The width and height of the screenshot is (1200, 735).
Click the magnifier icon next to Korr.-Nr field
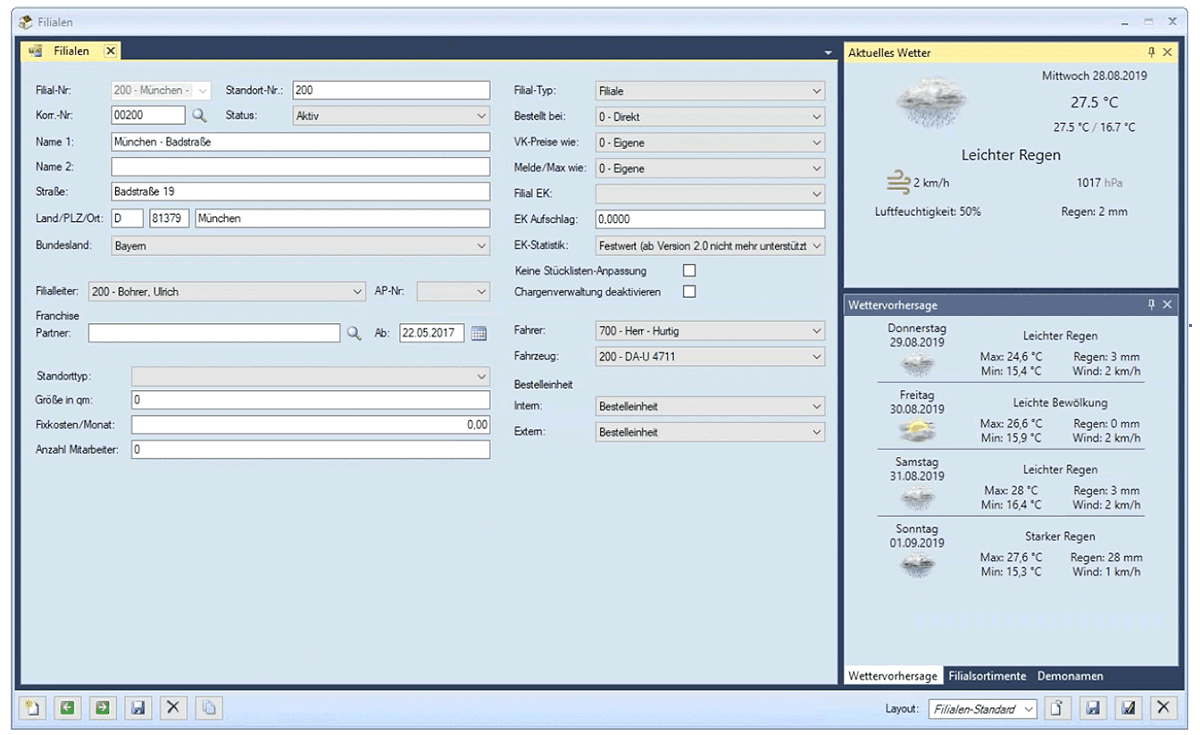point(199,116)
